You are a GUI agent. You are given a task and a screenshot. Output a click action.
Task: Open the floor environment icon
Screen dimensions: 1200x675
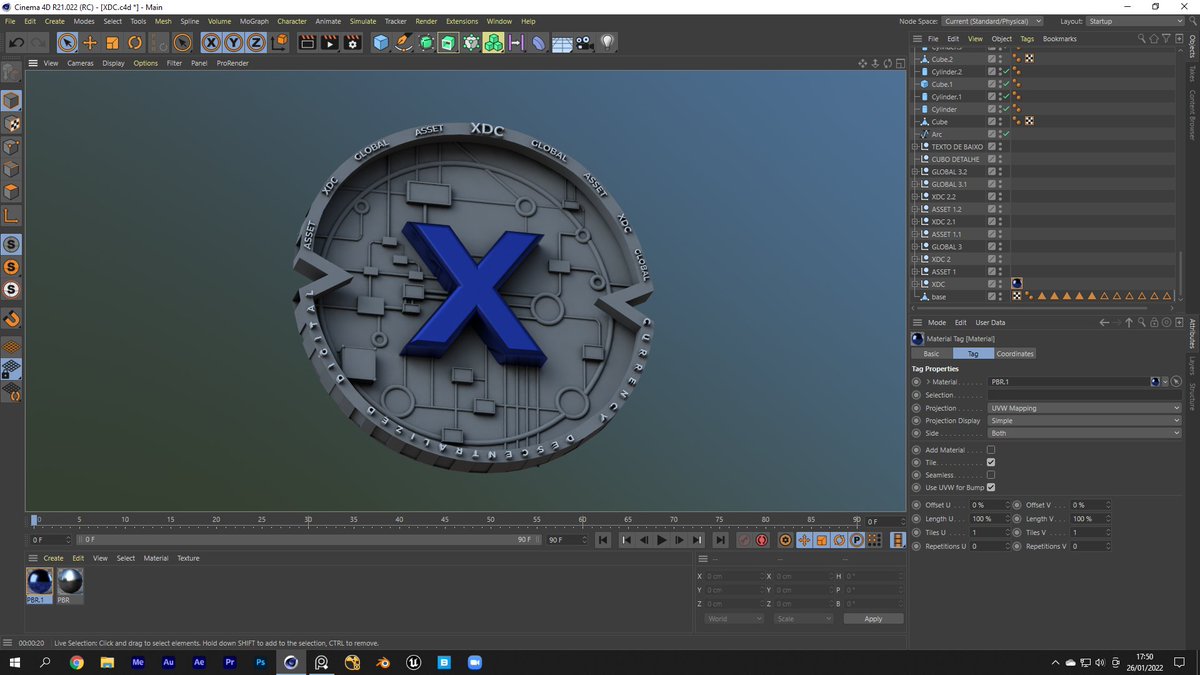tap(562, 43)
